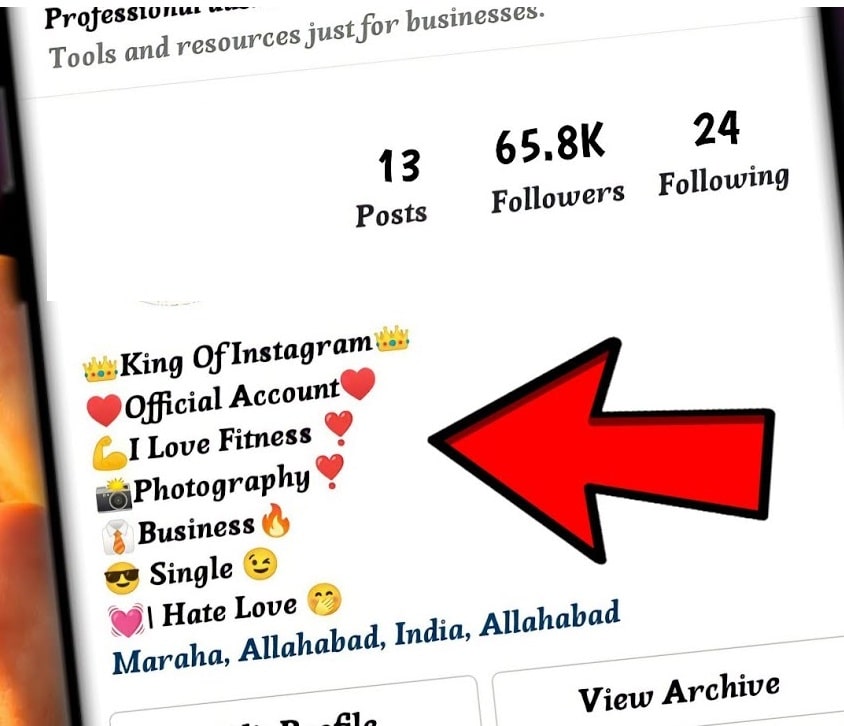Click the flexed bicep emoji beside I Love Fitness
The height and width of the screenshot is (726, 844).
click(109, 453)
